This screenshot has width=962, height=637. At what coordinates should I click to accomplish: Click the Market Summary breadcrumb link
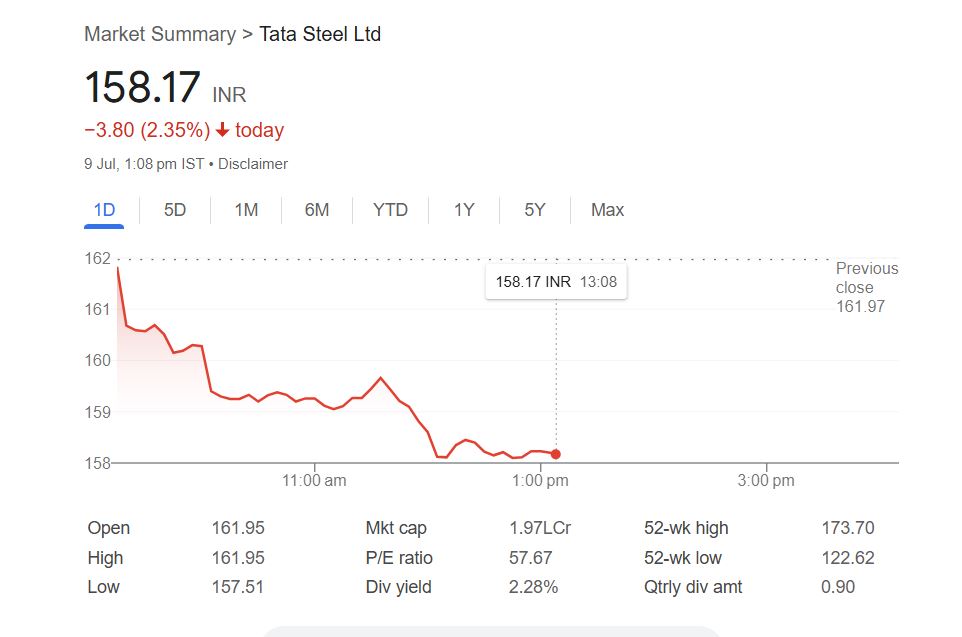tap(160, 34)
